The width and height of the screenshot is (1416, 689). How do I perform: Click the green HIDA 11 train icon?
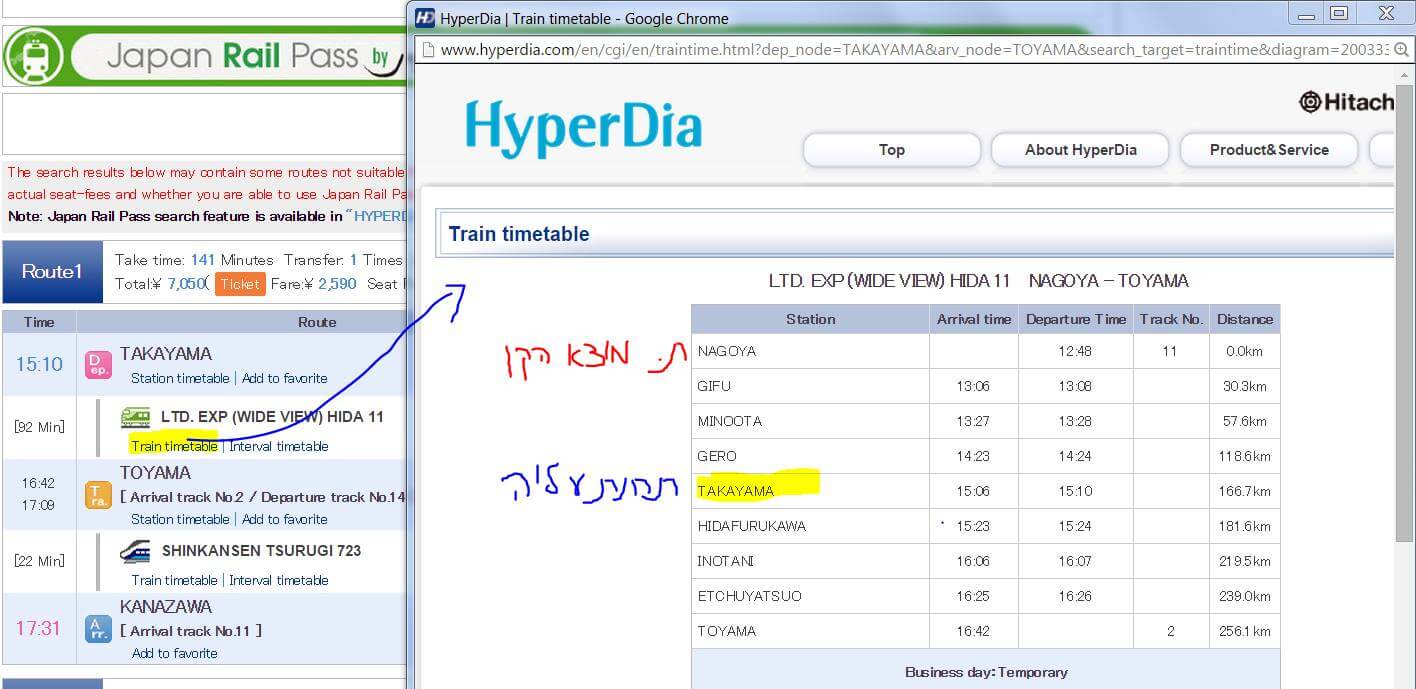pyautogui.click(x=136, y=417)
